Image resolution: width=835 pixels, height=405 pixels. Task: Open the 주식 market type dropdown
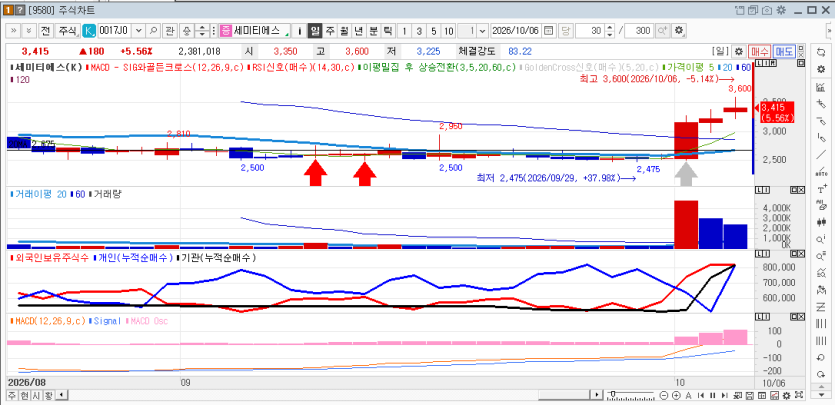click(67, 31)
